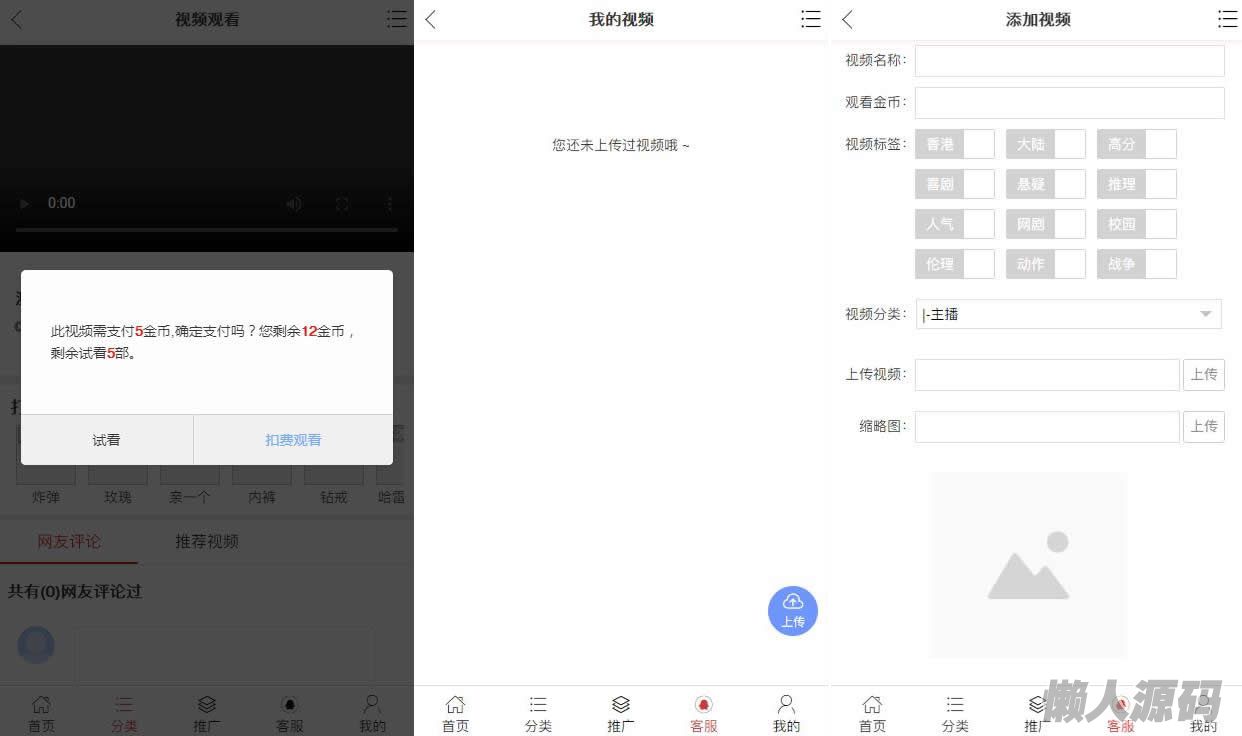The image size is (1242, 736).
Task: Tap 首页 home icon under 我的视频 screen
Action: 455,713
